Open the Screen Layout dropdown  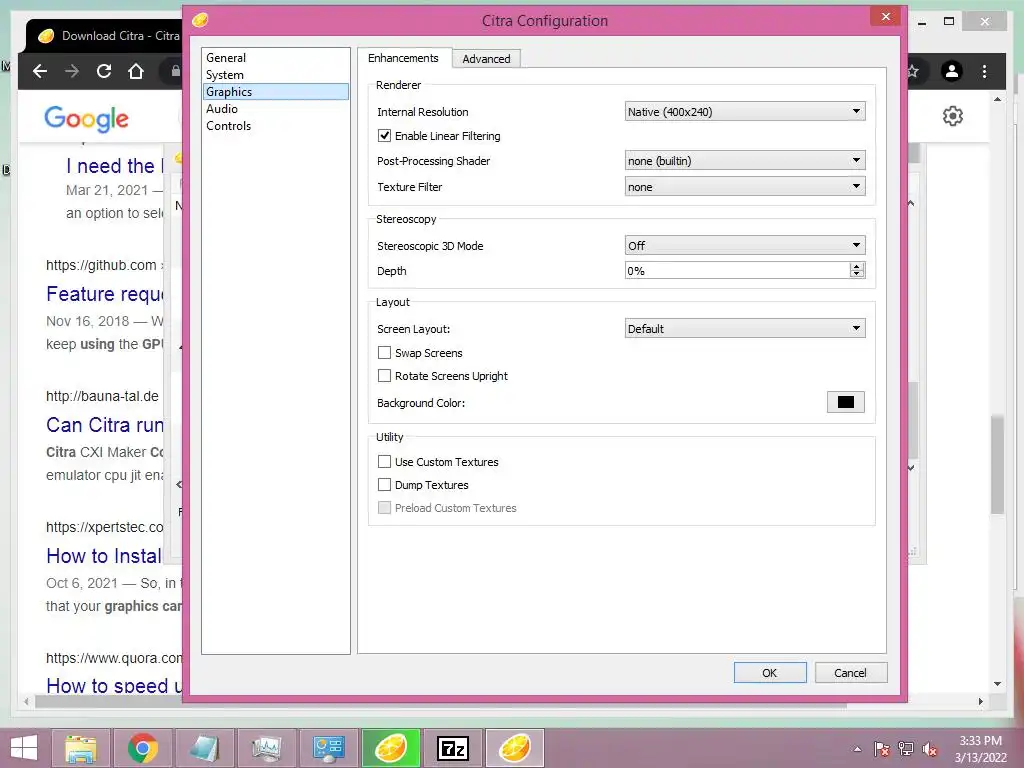click(x=744, y=328)
